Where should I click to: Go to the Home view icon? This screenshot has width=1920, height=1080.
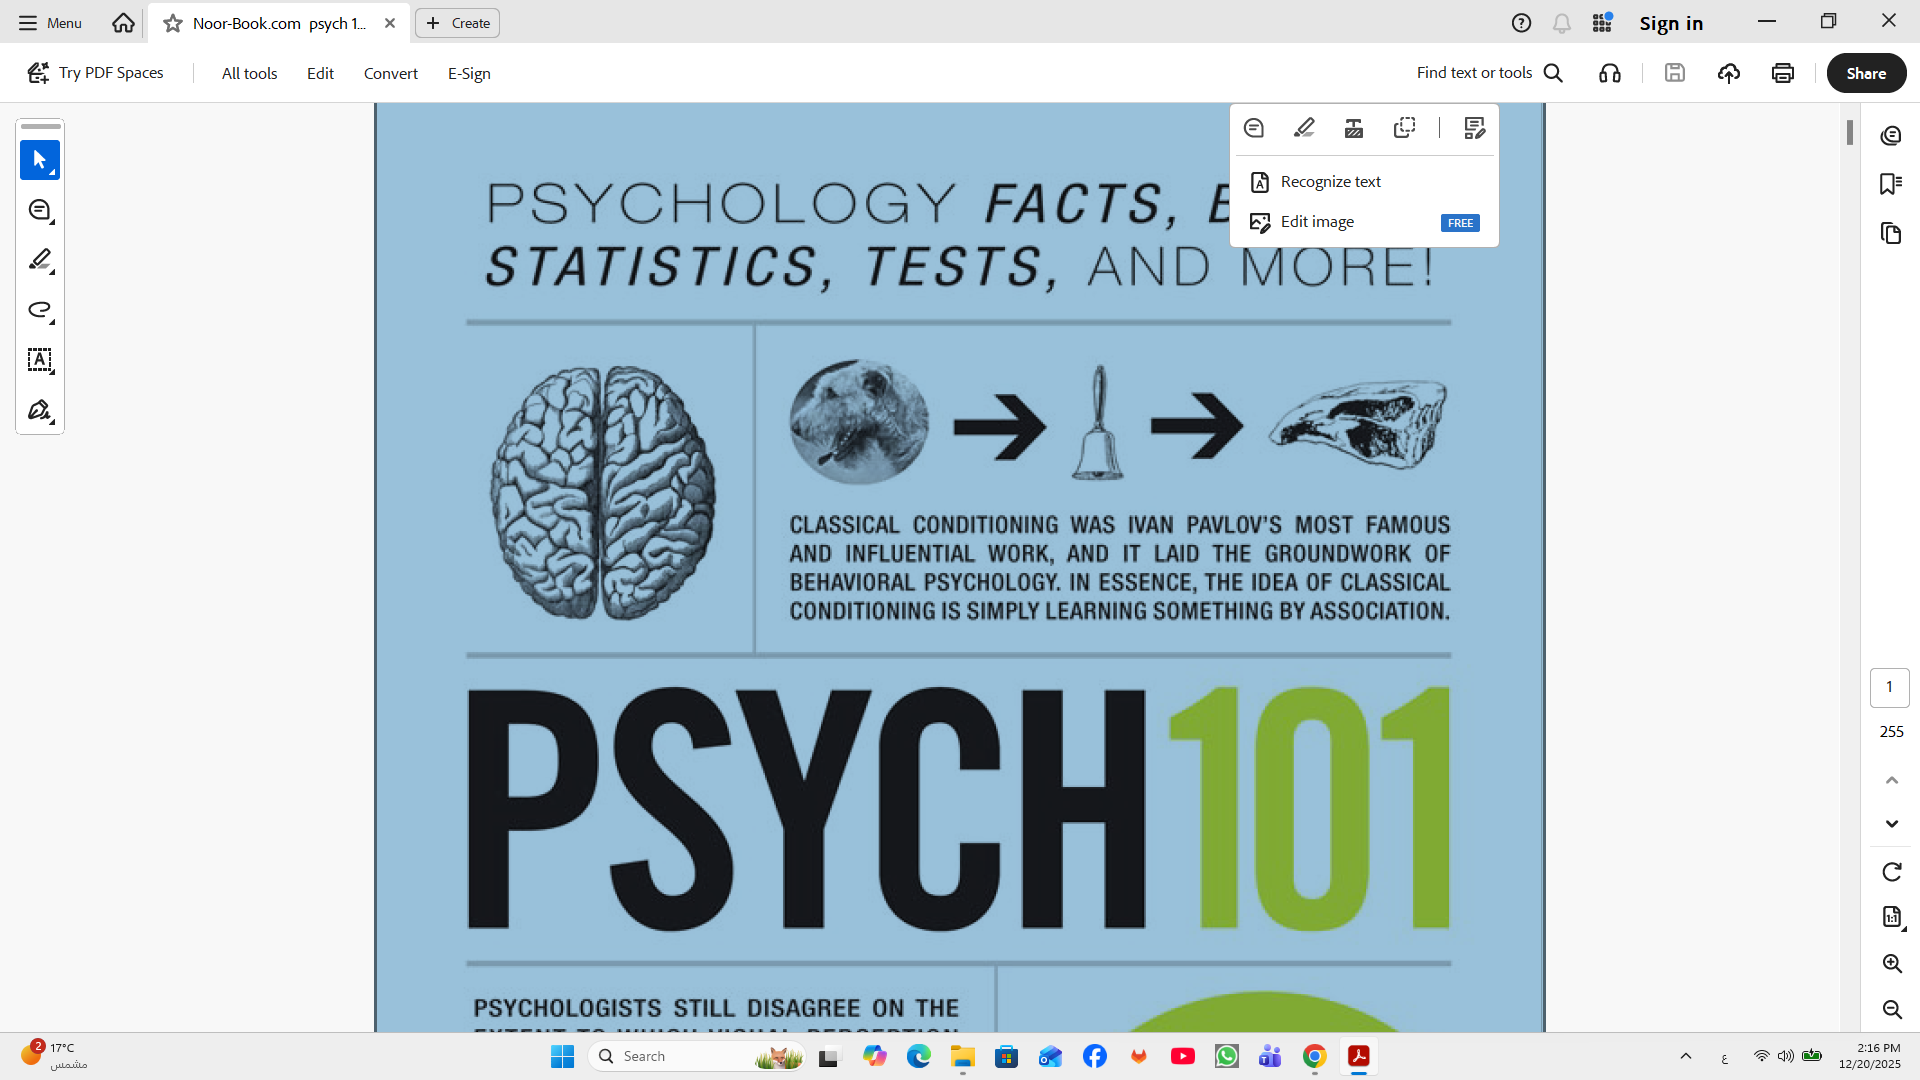pos(123,23)
